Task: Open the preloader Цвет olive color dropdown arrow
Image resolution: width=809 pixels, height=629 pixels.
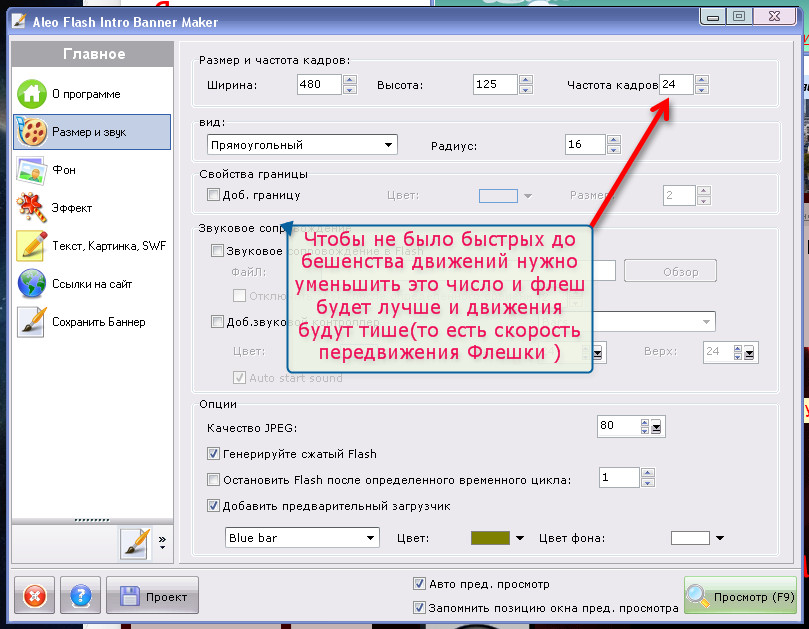Action: pyautogui.click(x=520, y=538)
